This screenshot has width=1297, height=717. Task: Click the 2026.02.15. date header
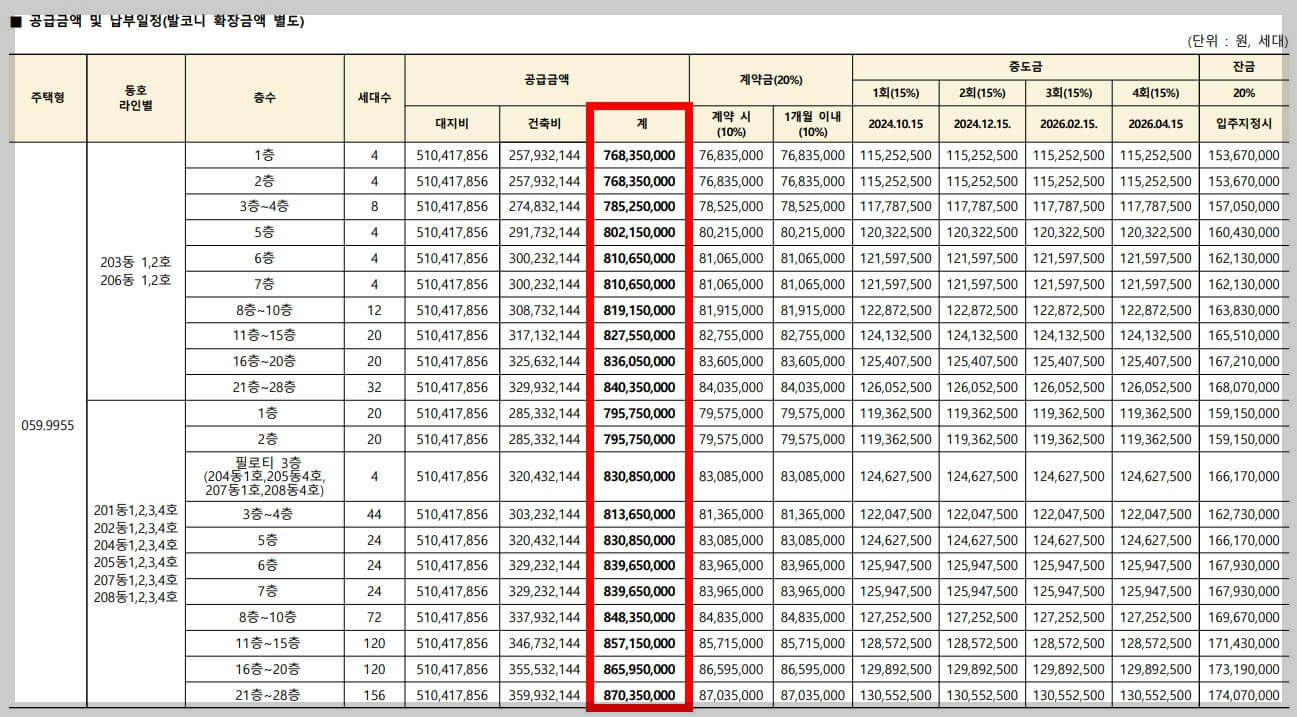[1069, 124]
